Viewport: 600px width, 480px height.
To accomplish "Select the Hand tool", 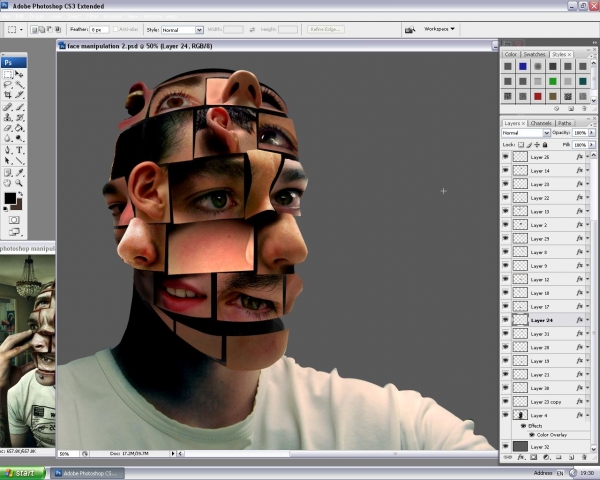I will tap(8, 183).
